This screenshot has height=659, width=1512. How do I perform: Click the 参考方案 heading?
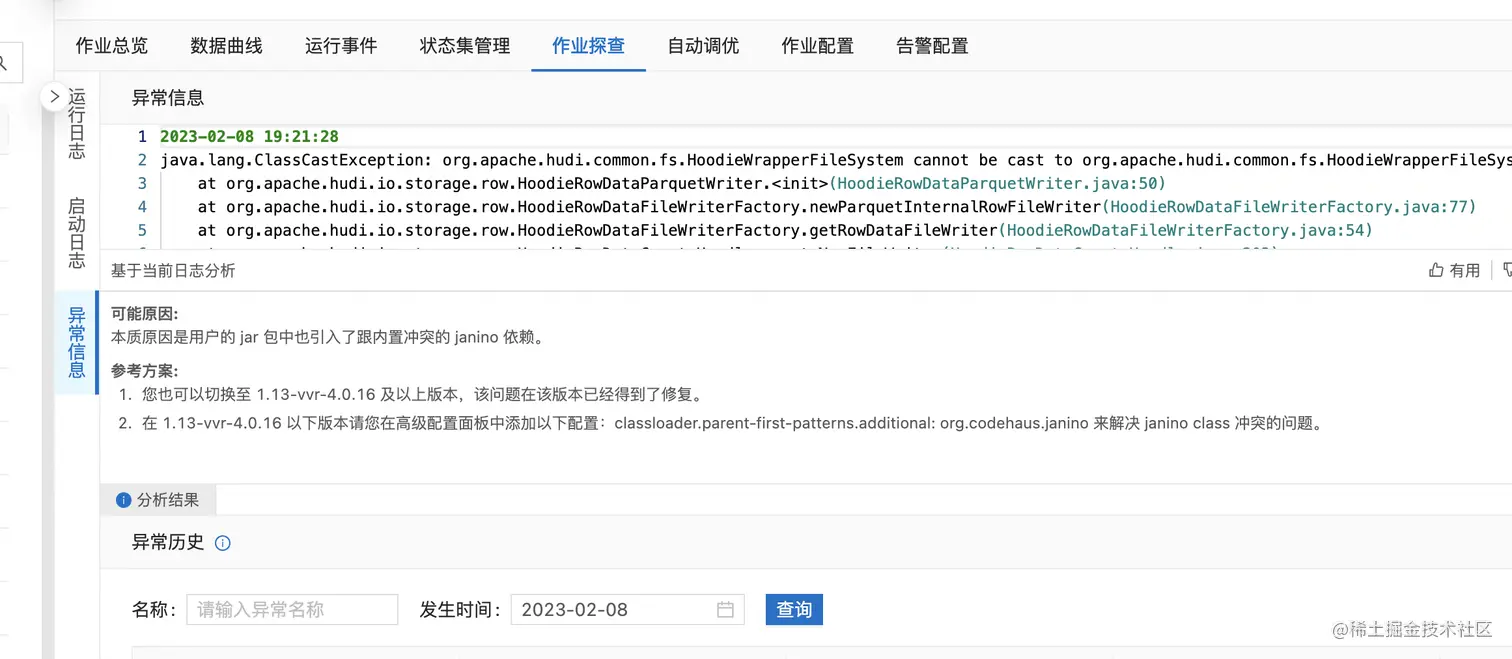(144, 370)
